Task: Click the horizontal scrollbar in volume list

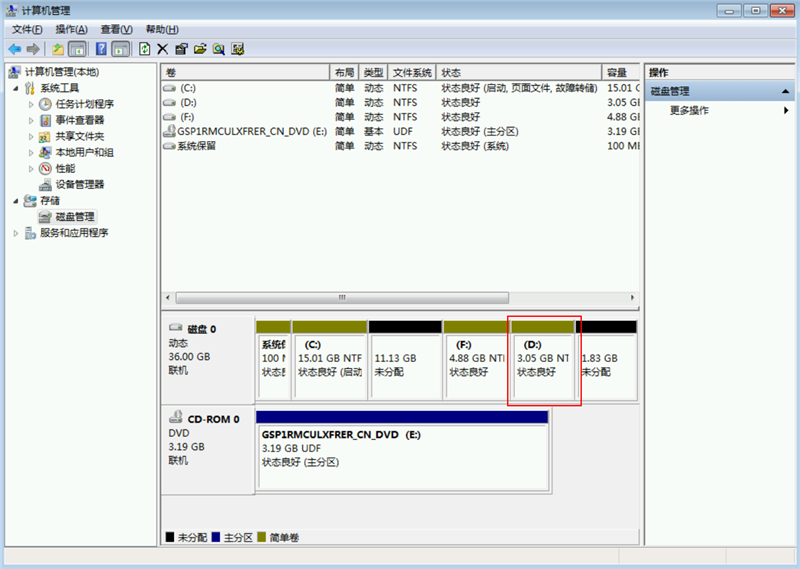Action: coord(340,297)
